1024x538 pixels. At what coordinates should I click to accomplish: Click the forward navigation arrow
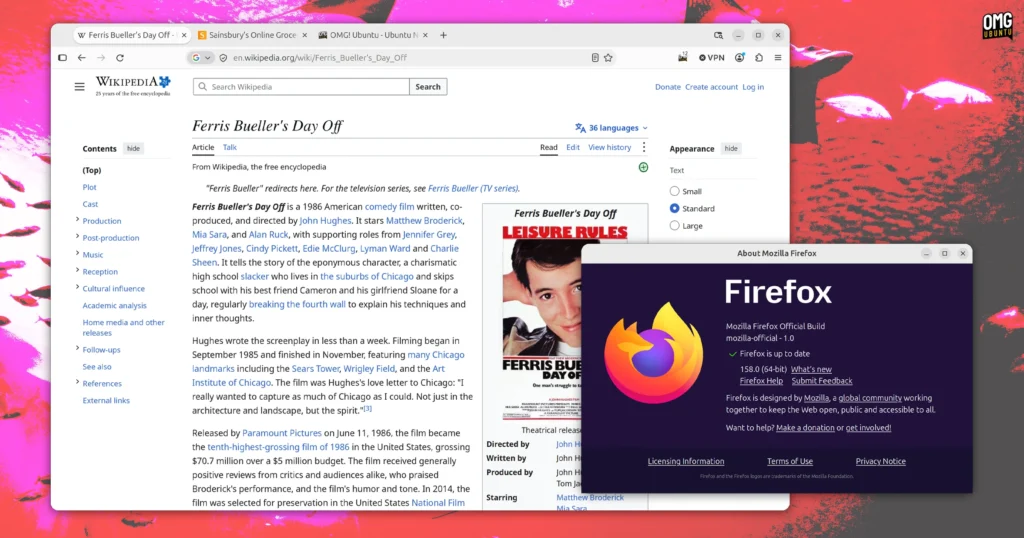coord(101,57)
